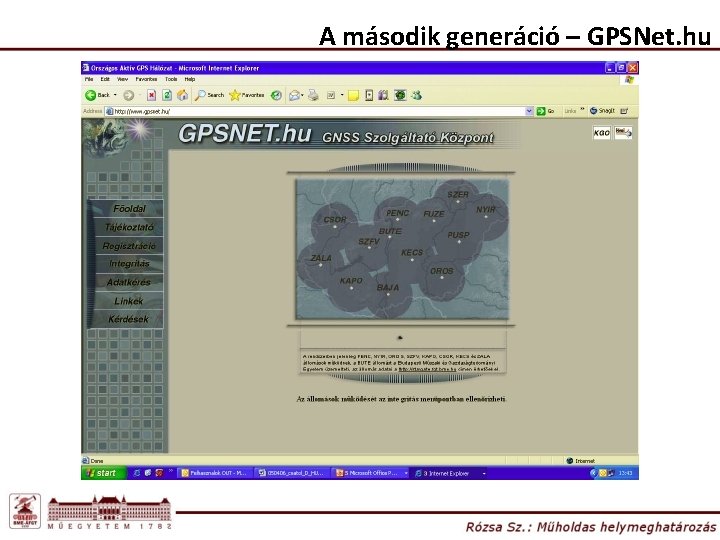Stop page loading with red X
The width and height of the screenshot is (720, 540).
coord(152,95)
